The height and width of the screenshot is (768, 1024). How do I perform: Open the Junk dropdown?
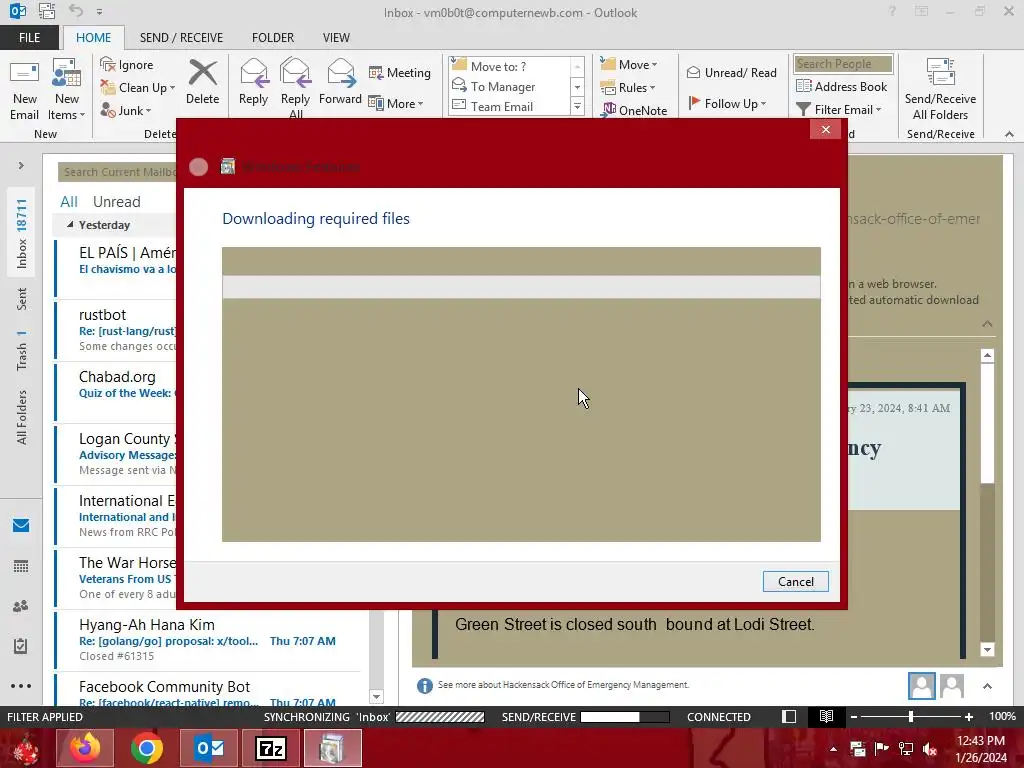[126, 110]
